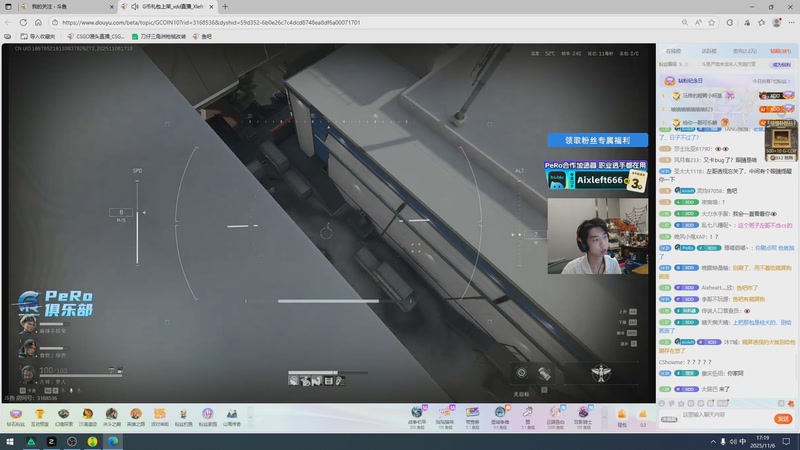Select the orange 钻粉 tab
Screen dimensions: 800x450
coord(780,51)
